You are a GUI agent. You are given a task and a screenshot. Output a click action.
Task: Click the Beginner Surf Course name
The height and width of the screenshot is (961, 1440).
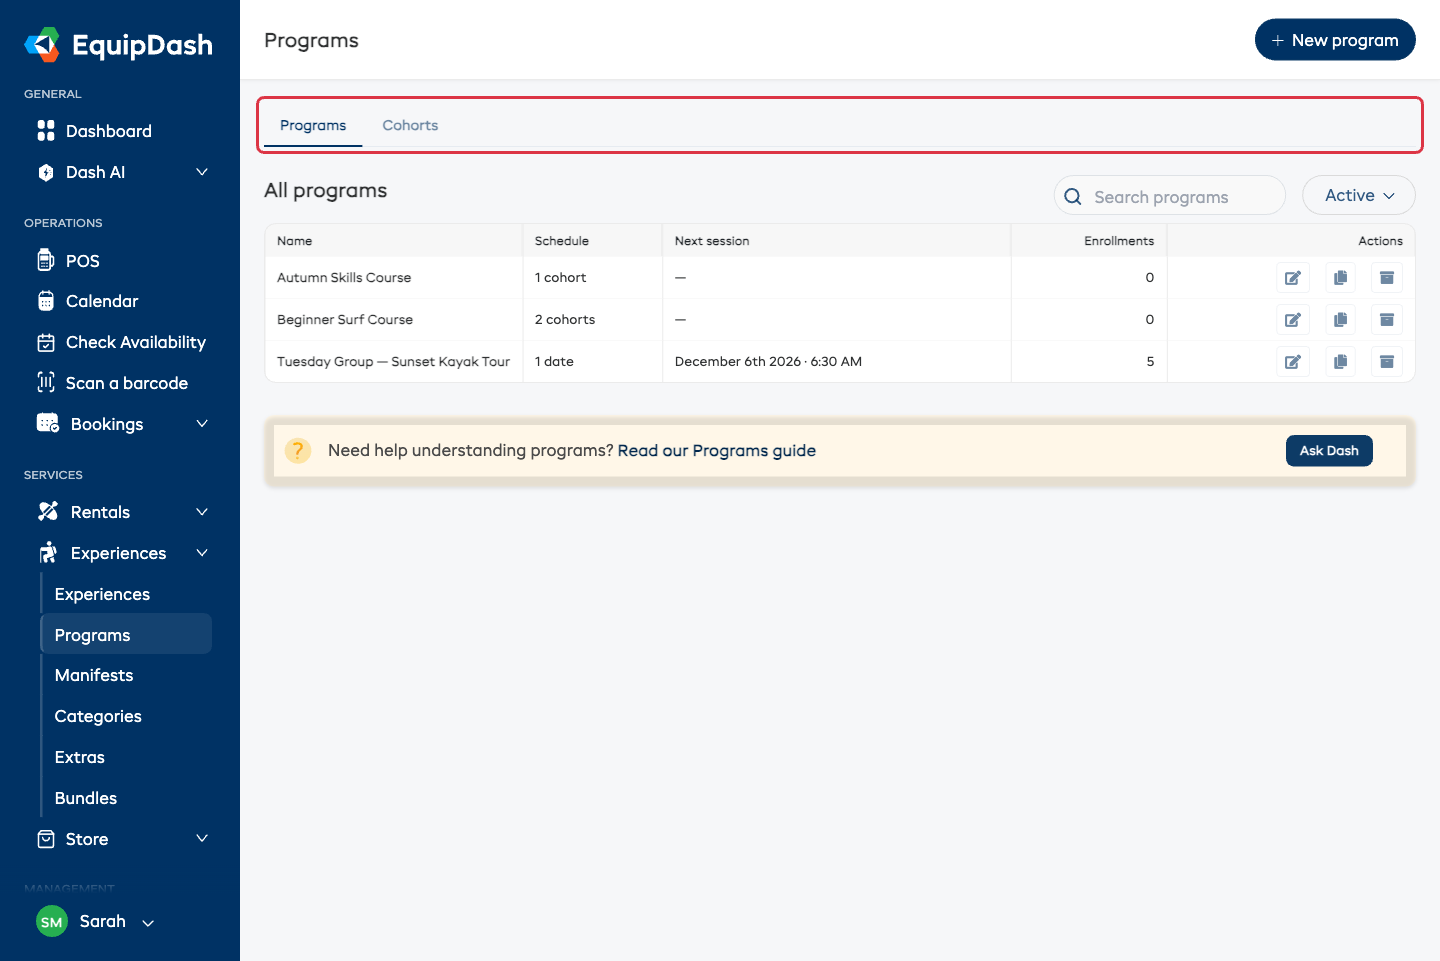(x=345, y=320)
